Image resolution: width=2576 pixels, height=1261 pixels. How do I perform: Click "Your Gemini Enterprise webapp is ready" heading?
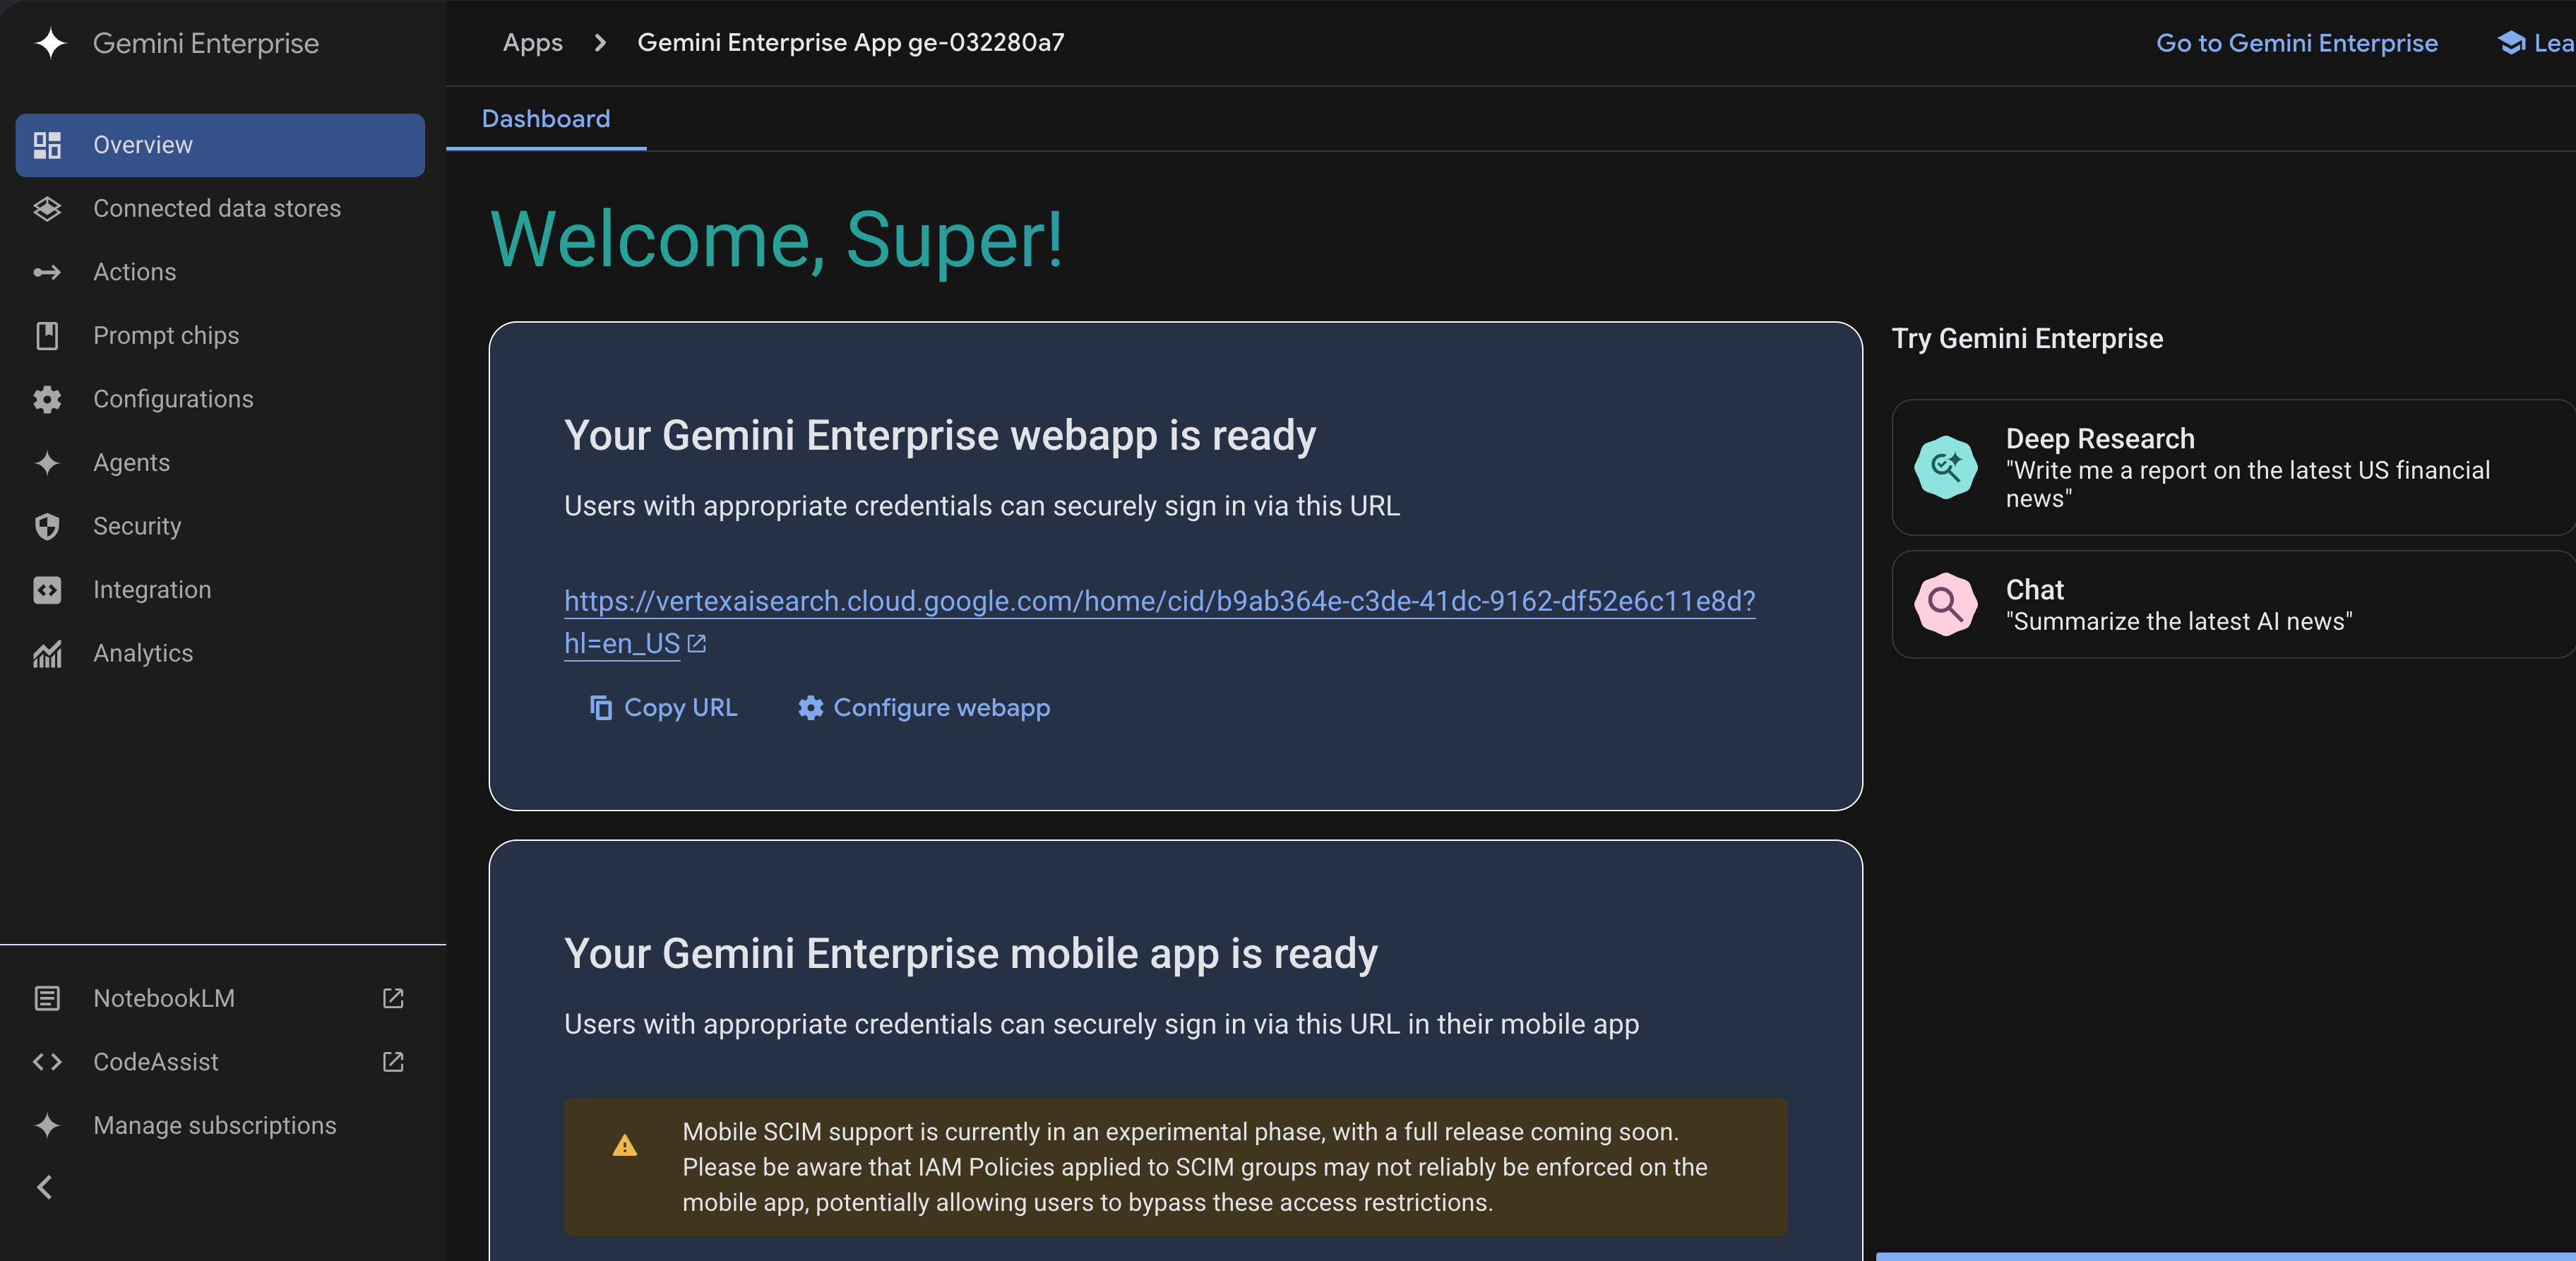click(940, 436)
